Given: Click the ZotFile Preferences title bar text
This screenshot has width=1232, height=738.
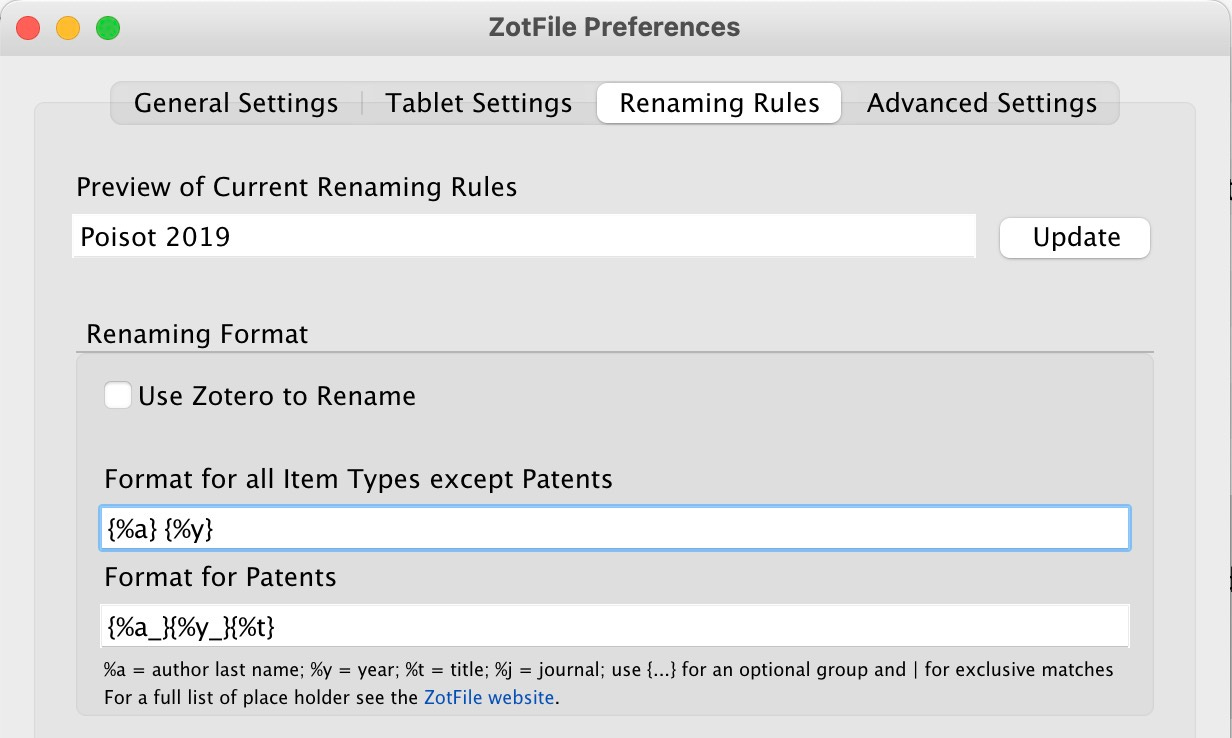Looking at the screenshot, I should tap(615, 27).
